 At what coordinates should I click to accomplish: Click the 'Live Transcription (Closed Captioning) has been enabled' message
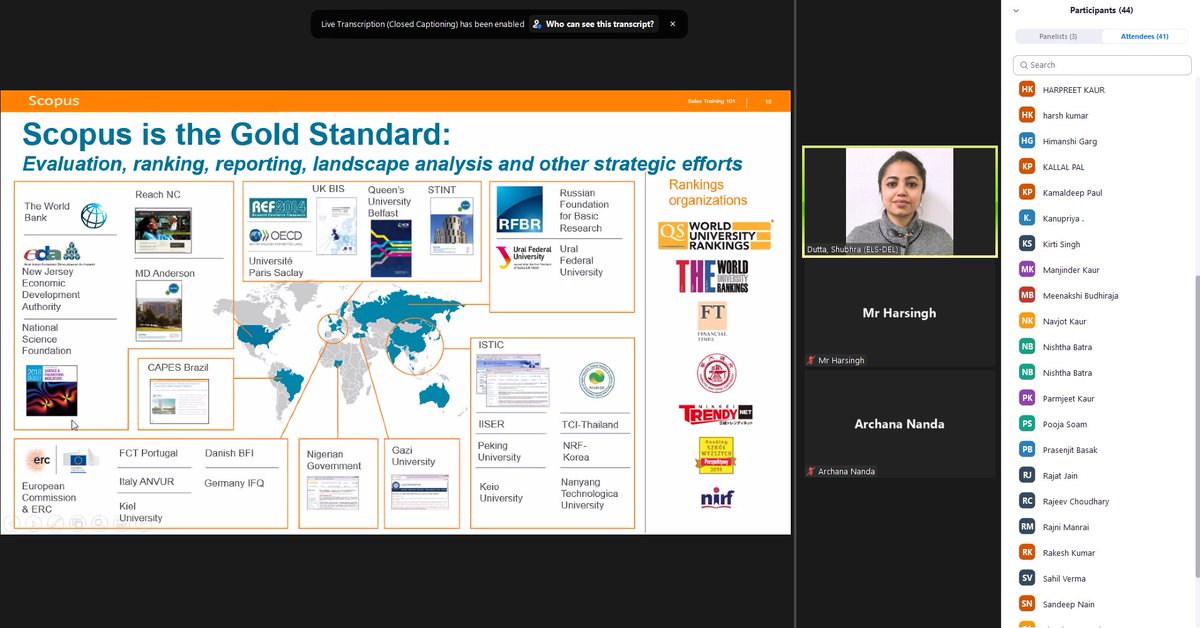pyautogui.click(x=422, y=24)
